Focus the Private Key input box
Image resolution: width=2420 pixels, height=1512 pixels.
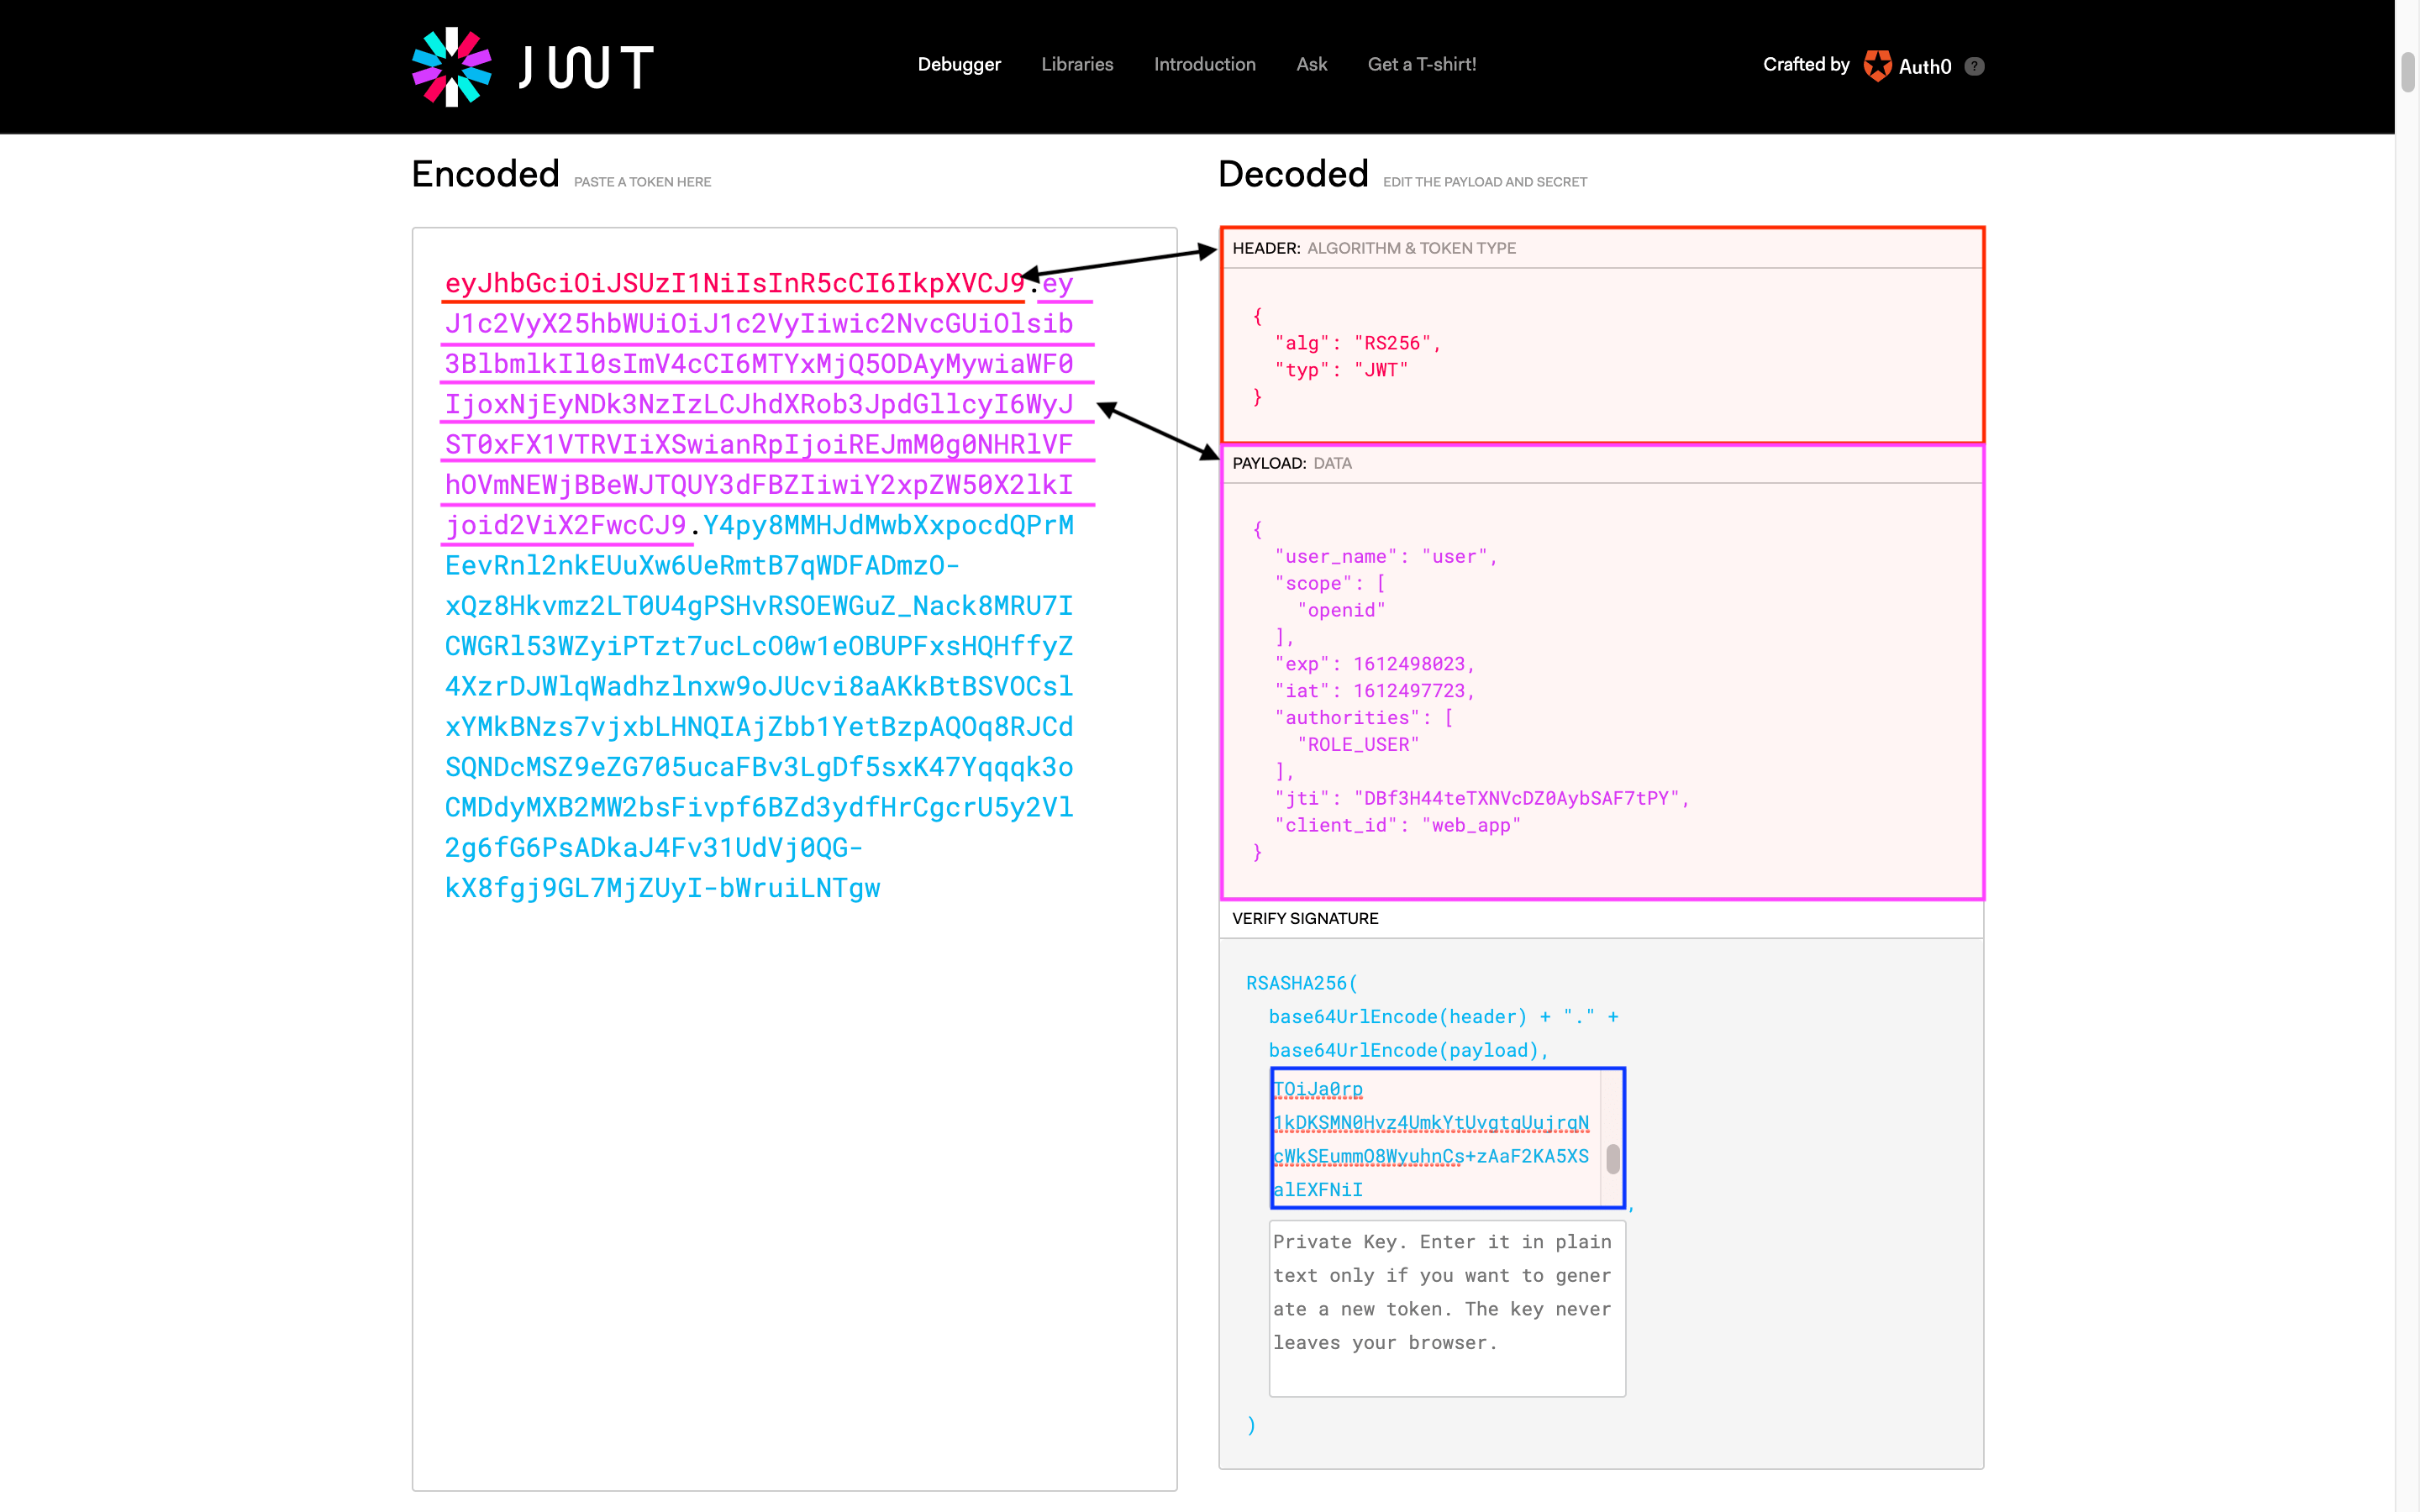point(1447,1308)
